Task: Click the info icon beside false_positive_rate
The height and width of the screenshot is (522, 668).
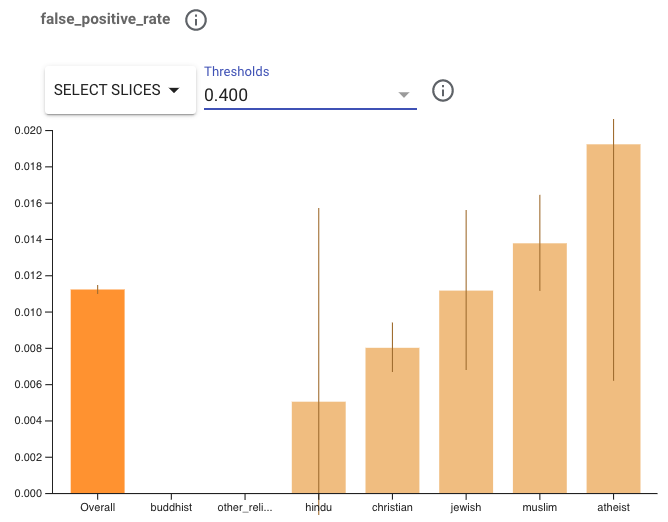Action: 196,19
